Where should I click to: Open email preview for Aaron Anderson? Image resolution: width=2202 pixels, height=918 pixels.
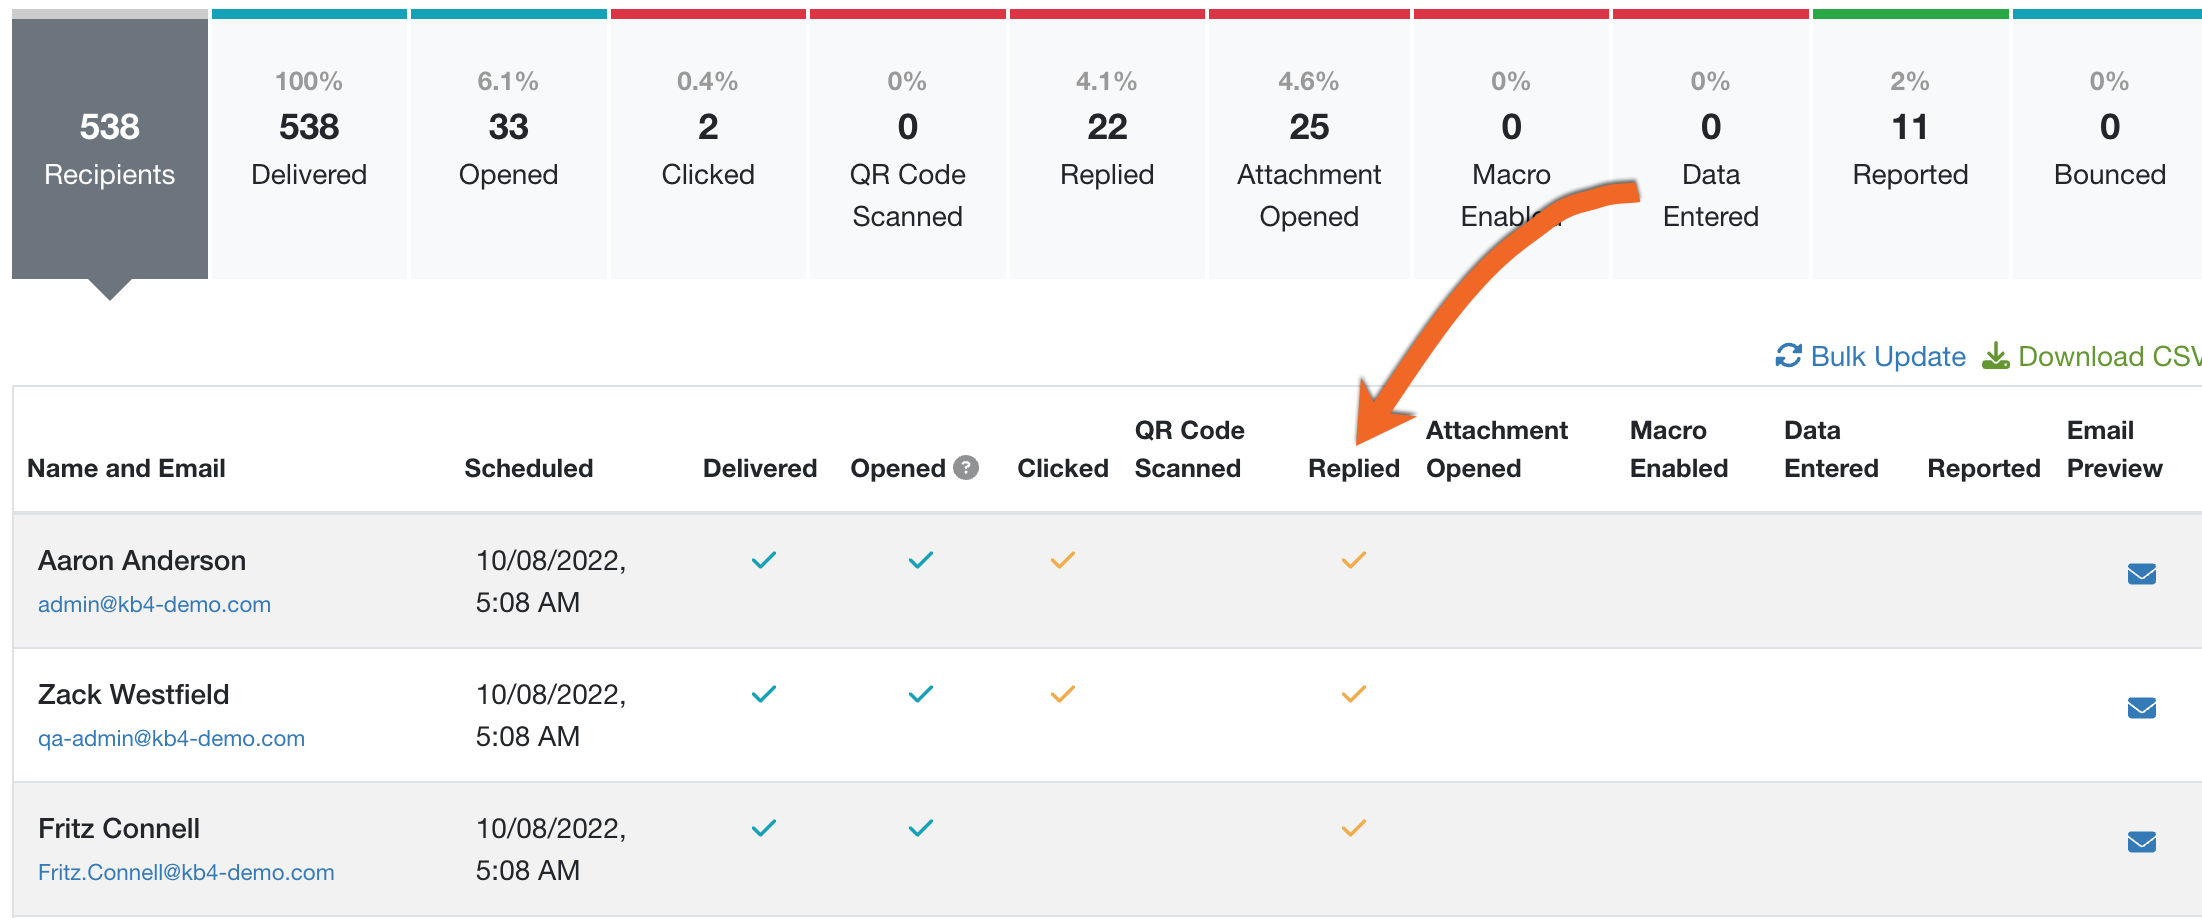pyautogui.click(x=2141, y=574)
